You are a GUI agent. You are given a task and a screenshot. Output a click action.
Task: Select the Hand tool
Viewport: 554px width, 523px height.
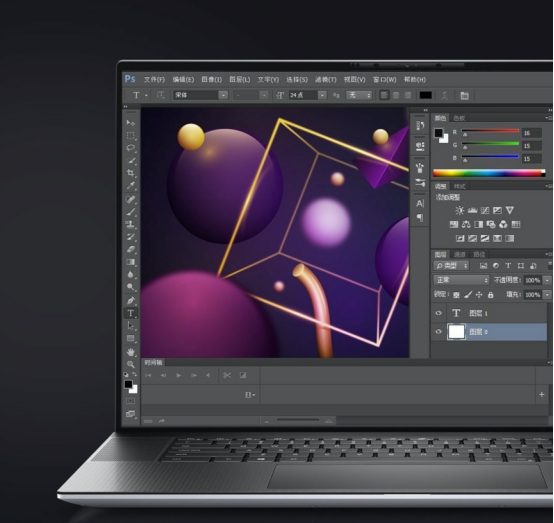click(x=131, y=352)
